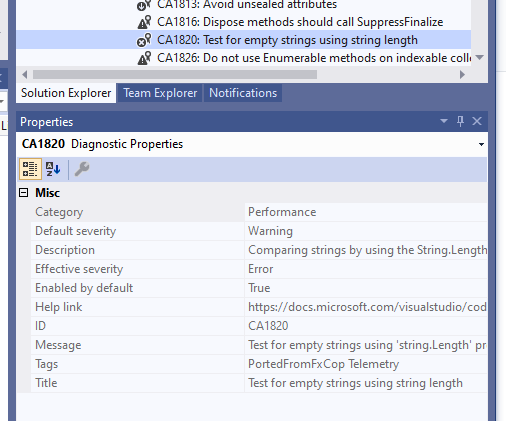Click the True value for Enabled by default

tap(366, 288)
